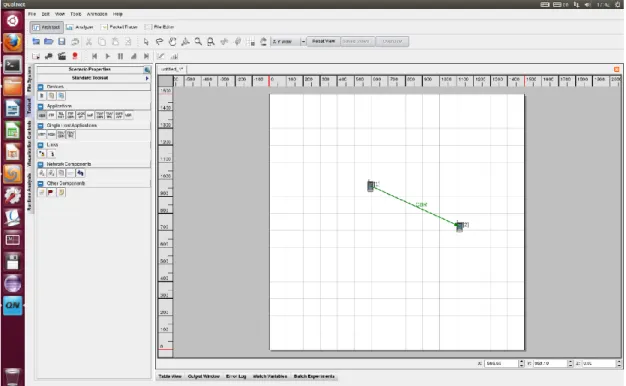
Task: Switch to File Editor mode
Action: tap(159, 27)
